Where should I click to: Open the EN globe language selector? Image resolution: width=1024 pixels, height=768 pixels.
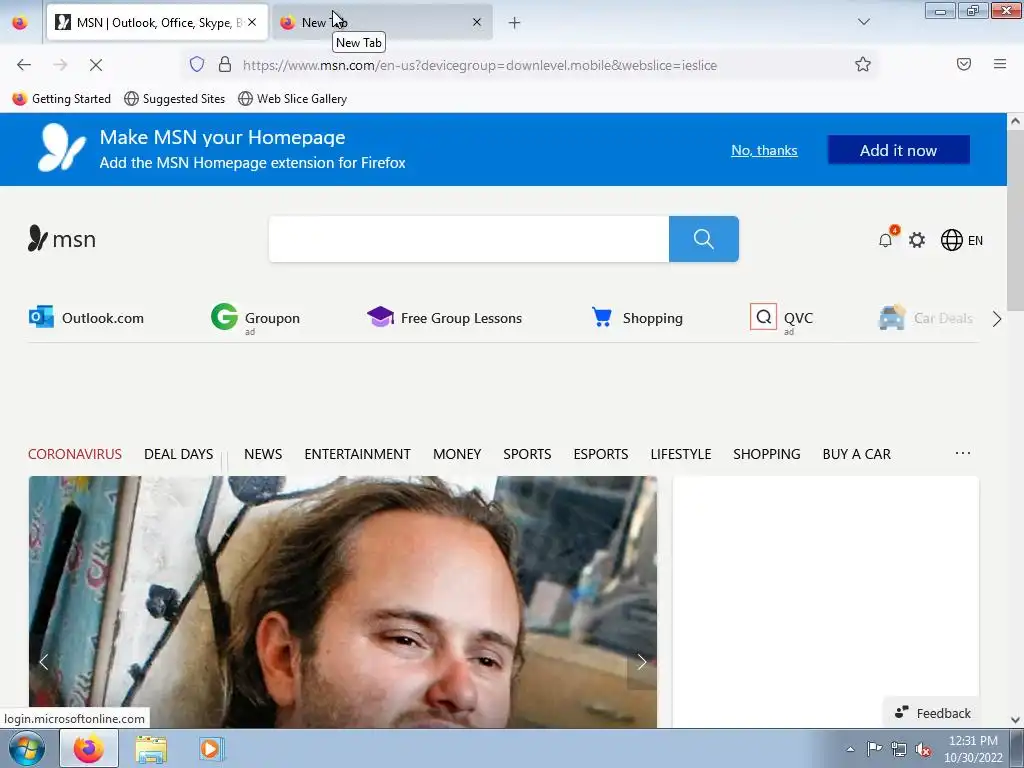(x=961, y=240)
